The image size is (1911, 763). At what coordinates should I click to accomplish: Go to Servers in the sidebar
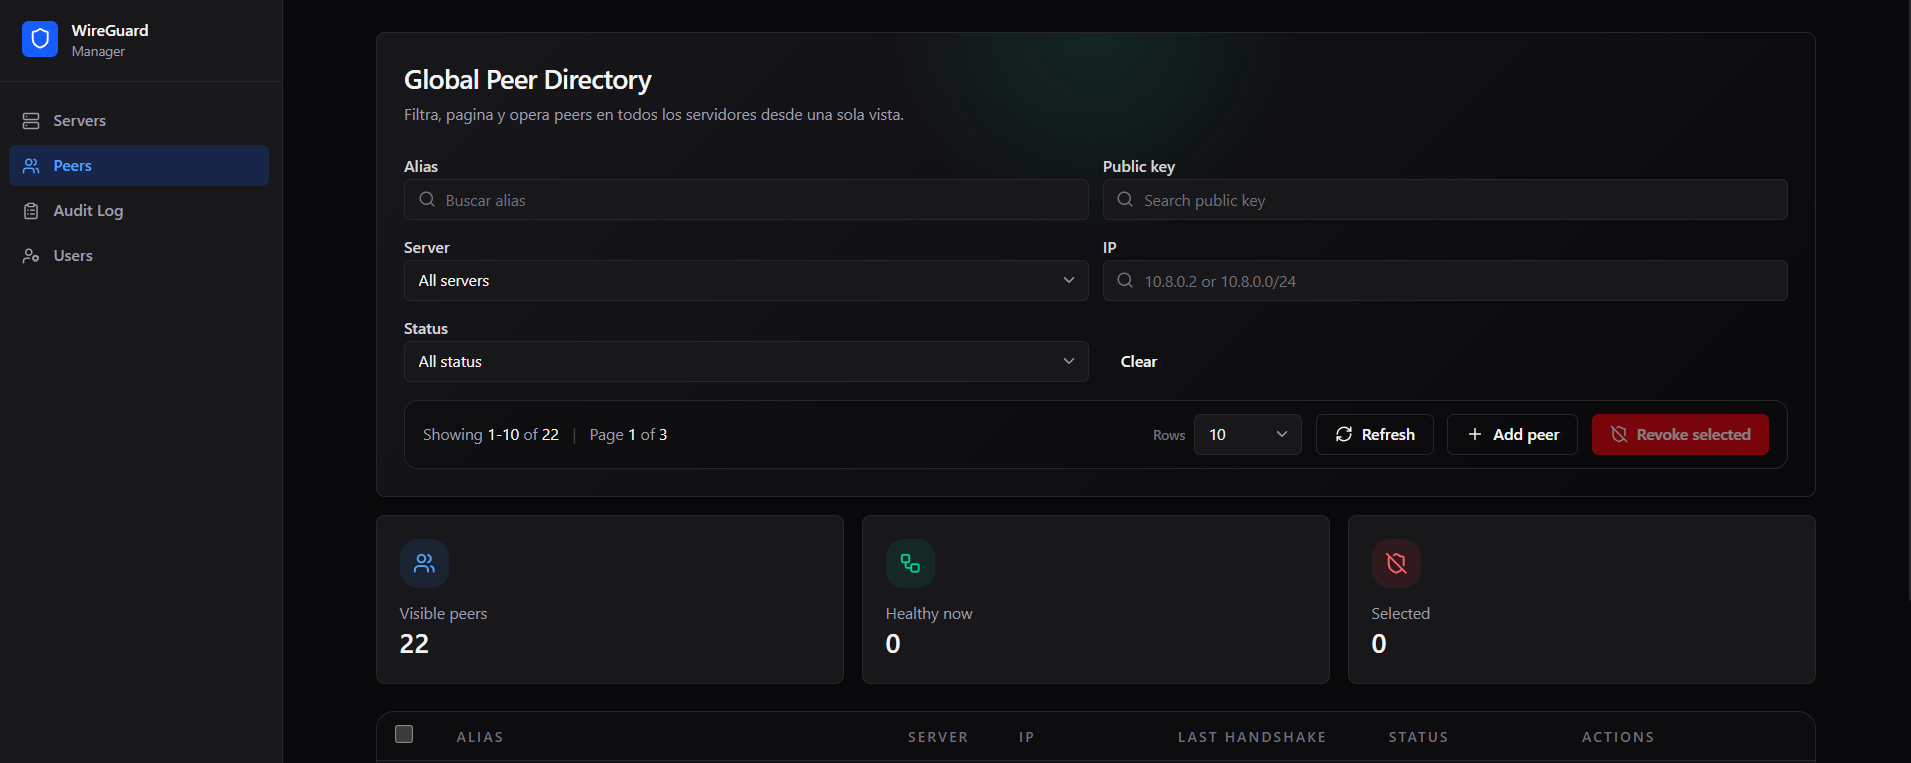(139, 121)
